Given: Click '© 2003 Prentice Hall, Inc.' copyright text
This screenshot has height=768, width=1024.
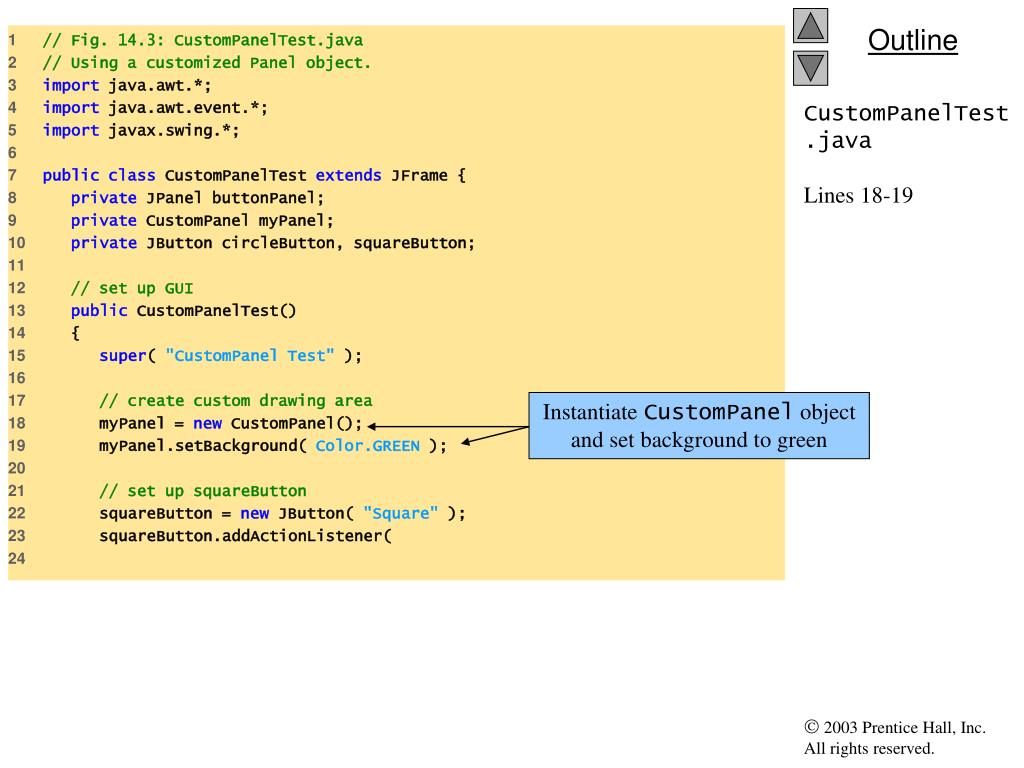Looking at the screenshot, I should 895,728.
